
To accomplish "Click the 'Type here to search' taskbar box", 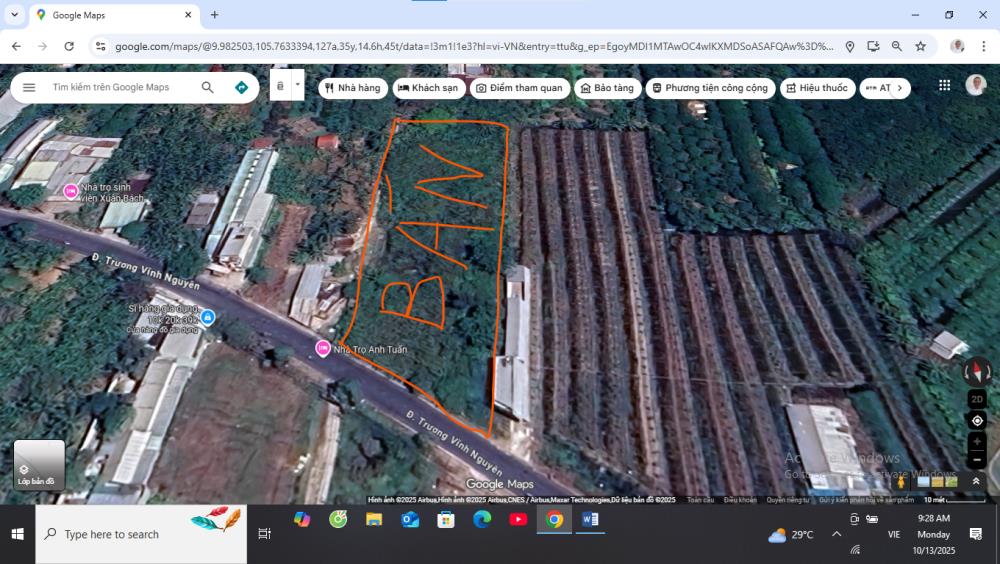I will point(141,534).
